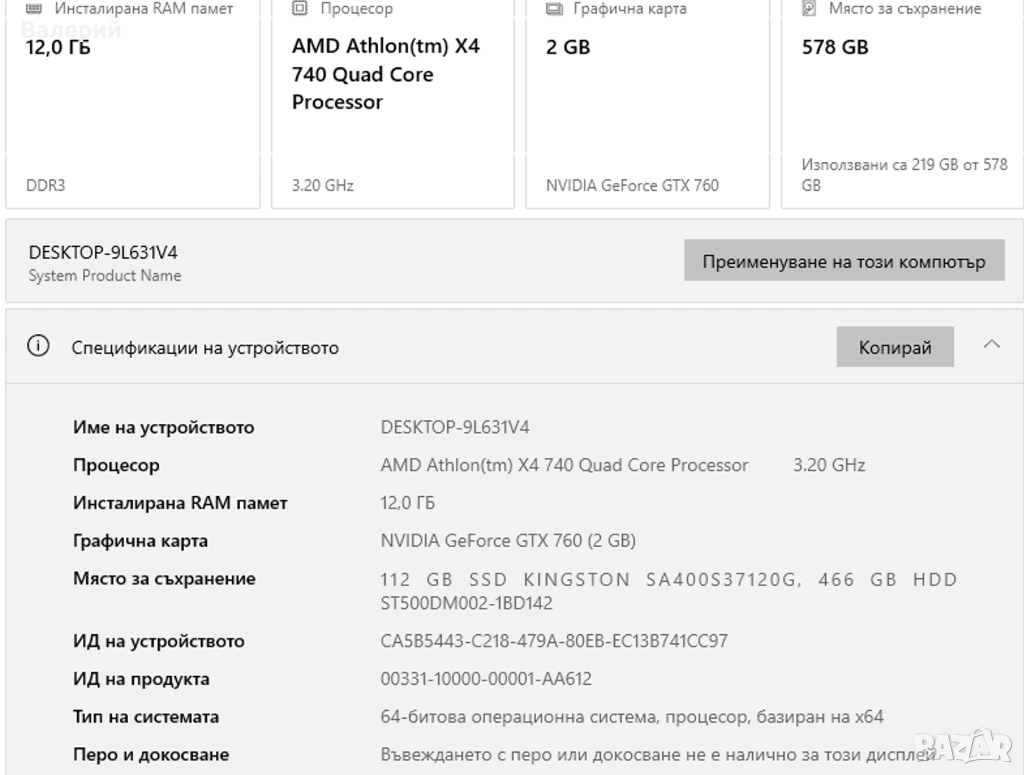This screenshot has height=775, width=1024.
Task: Click the storage drive icon
Action: 809,9
